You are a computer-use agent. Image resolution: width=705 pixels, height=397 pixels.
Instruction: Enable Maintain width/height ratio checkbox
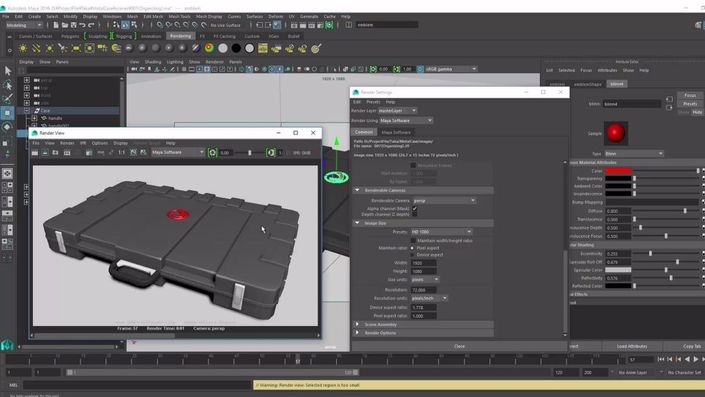(414, 241)
